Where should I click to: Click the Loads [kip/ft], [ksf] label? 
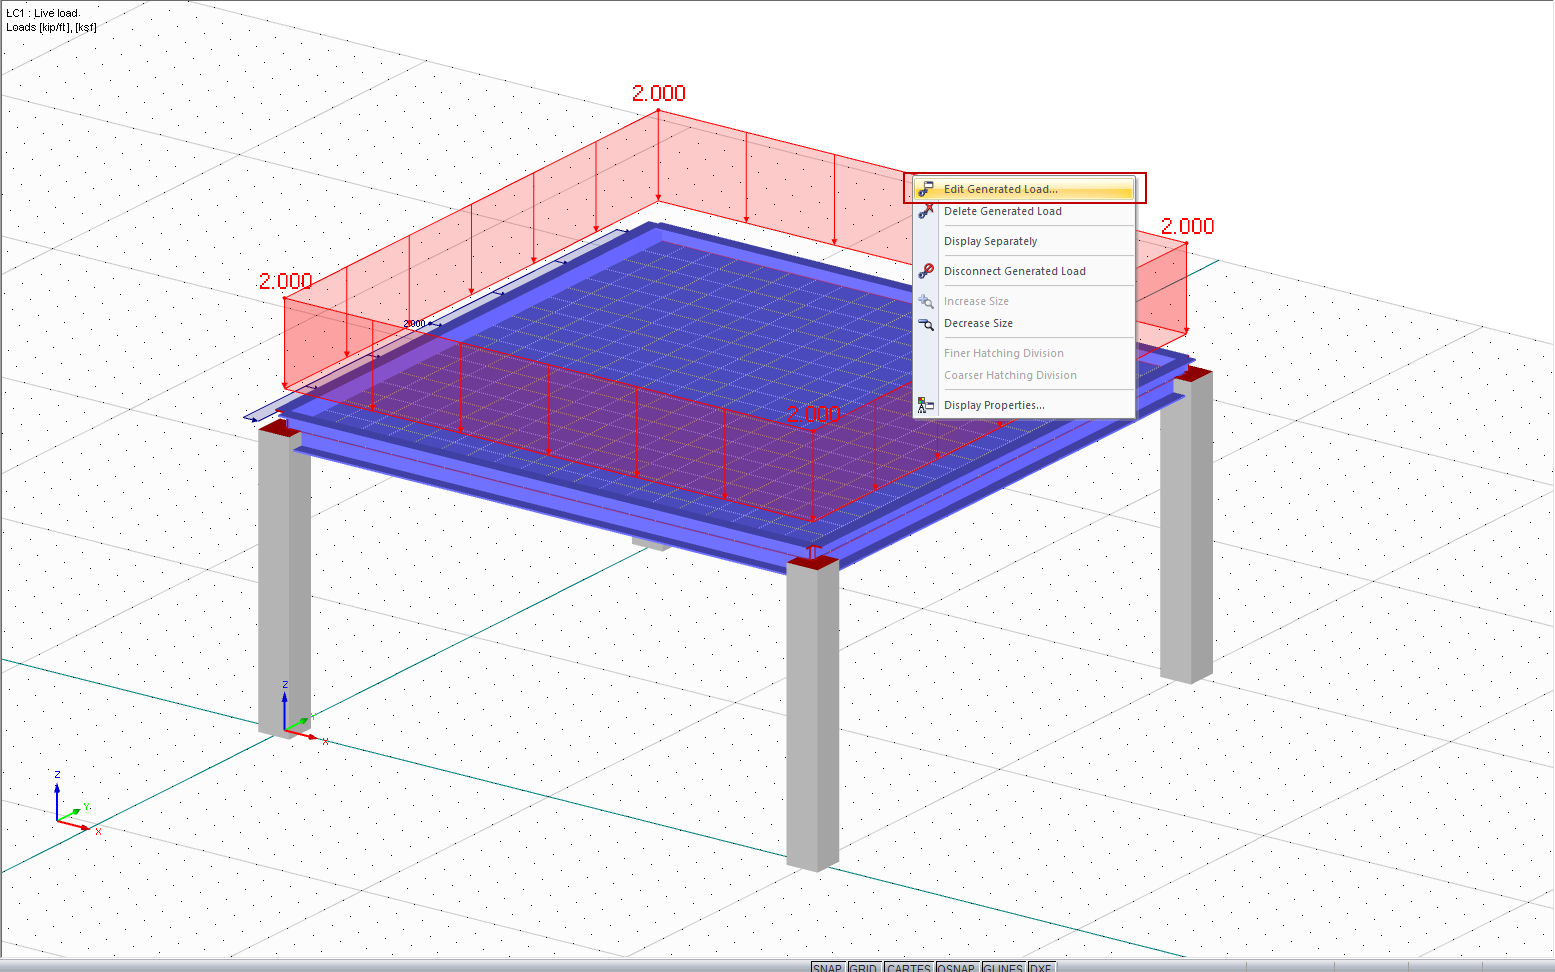pyautogui.click(x=51, y=27)
